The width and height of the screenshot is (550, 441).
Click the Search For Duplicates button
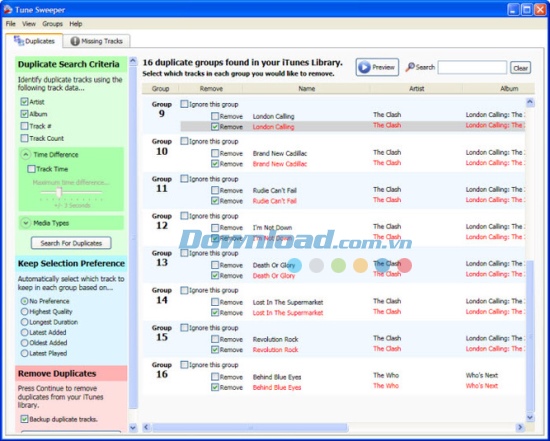[x=71, y=243]
